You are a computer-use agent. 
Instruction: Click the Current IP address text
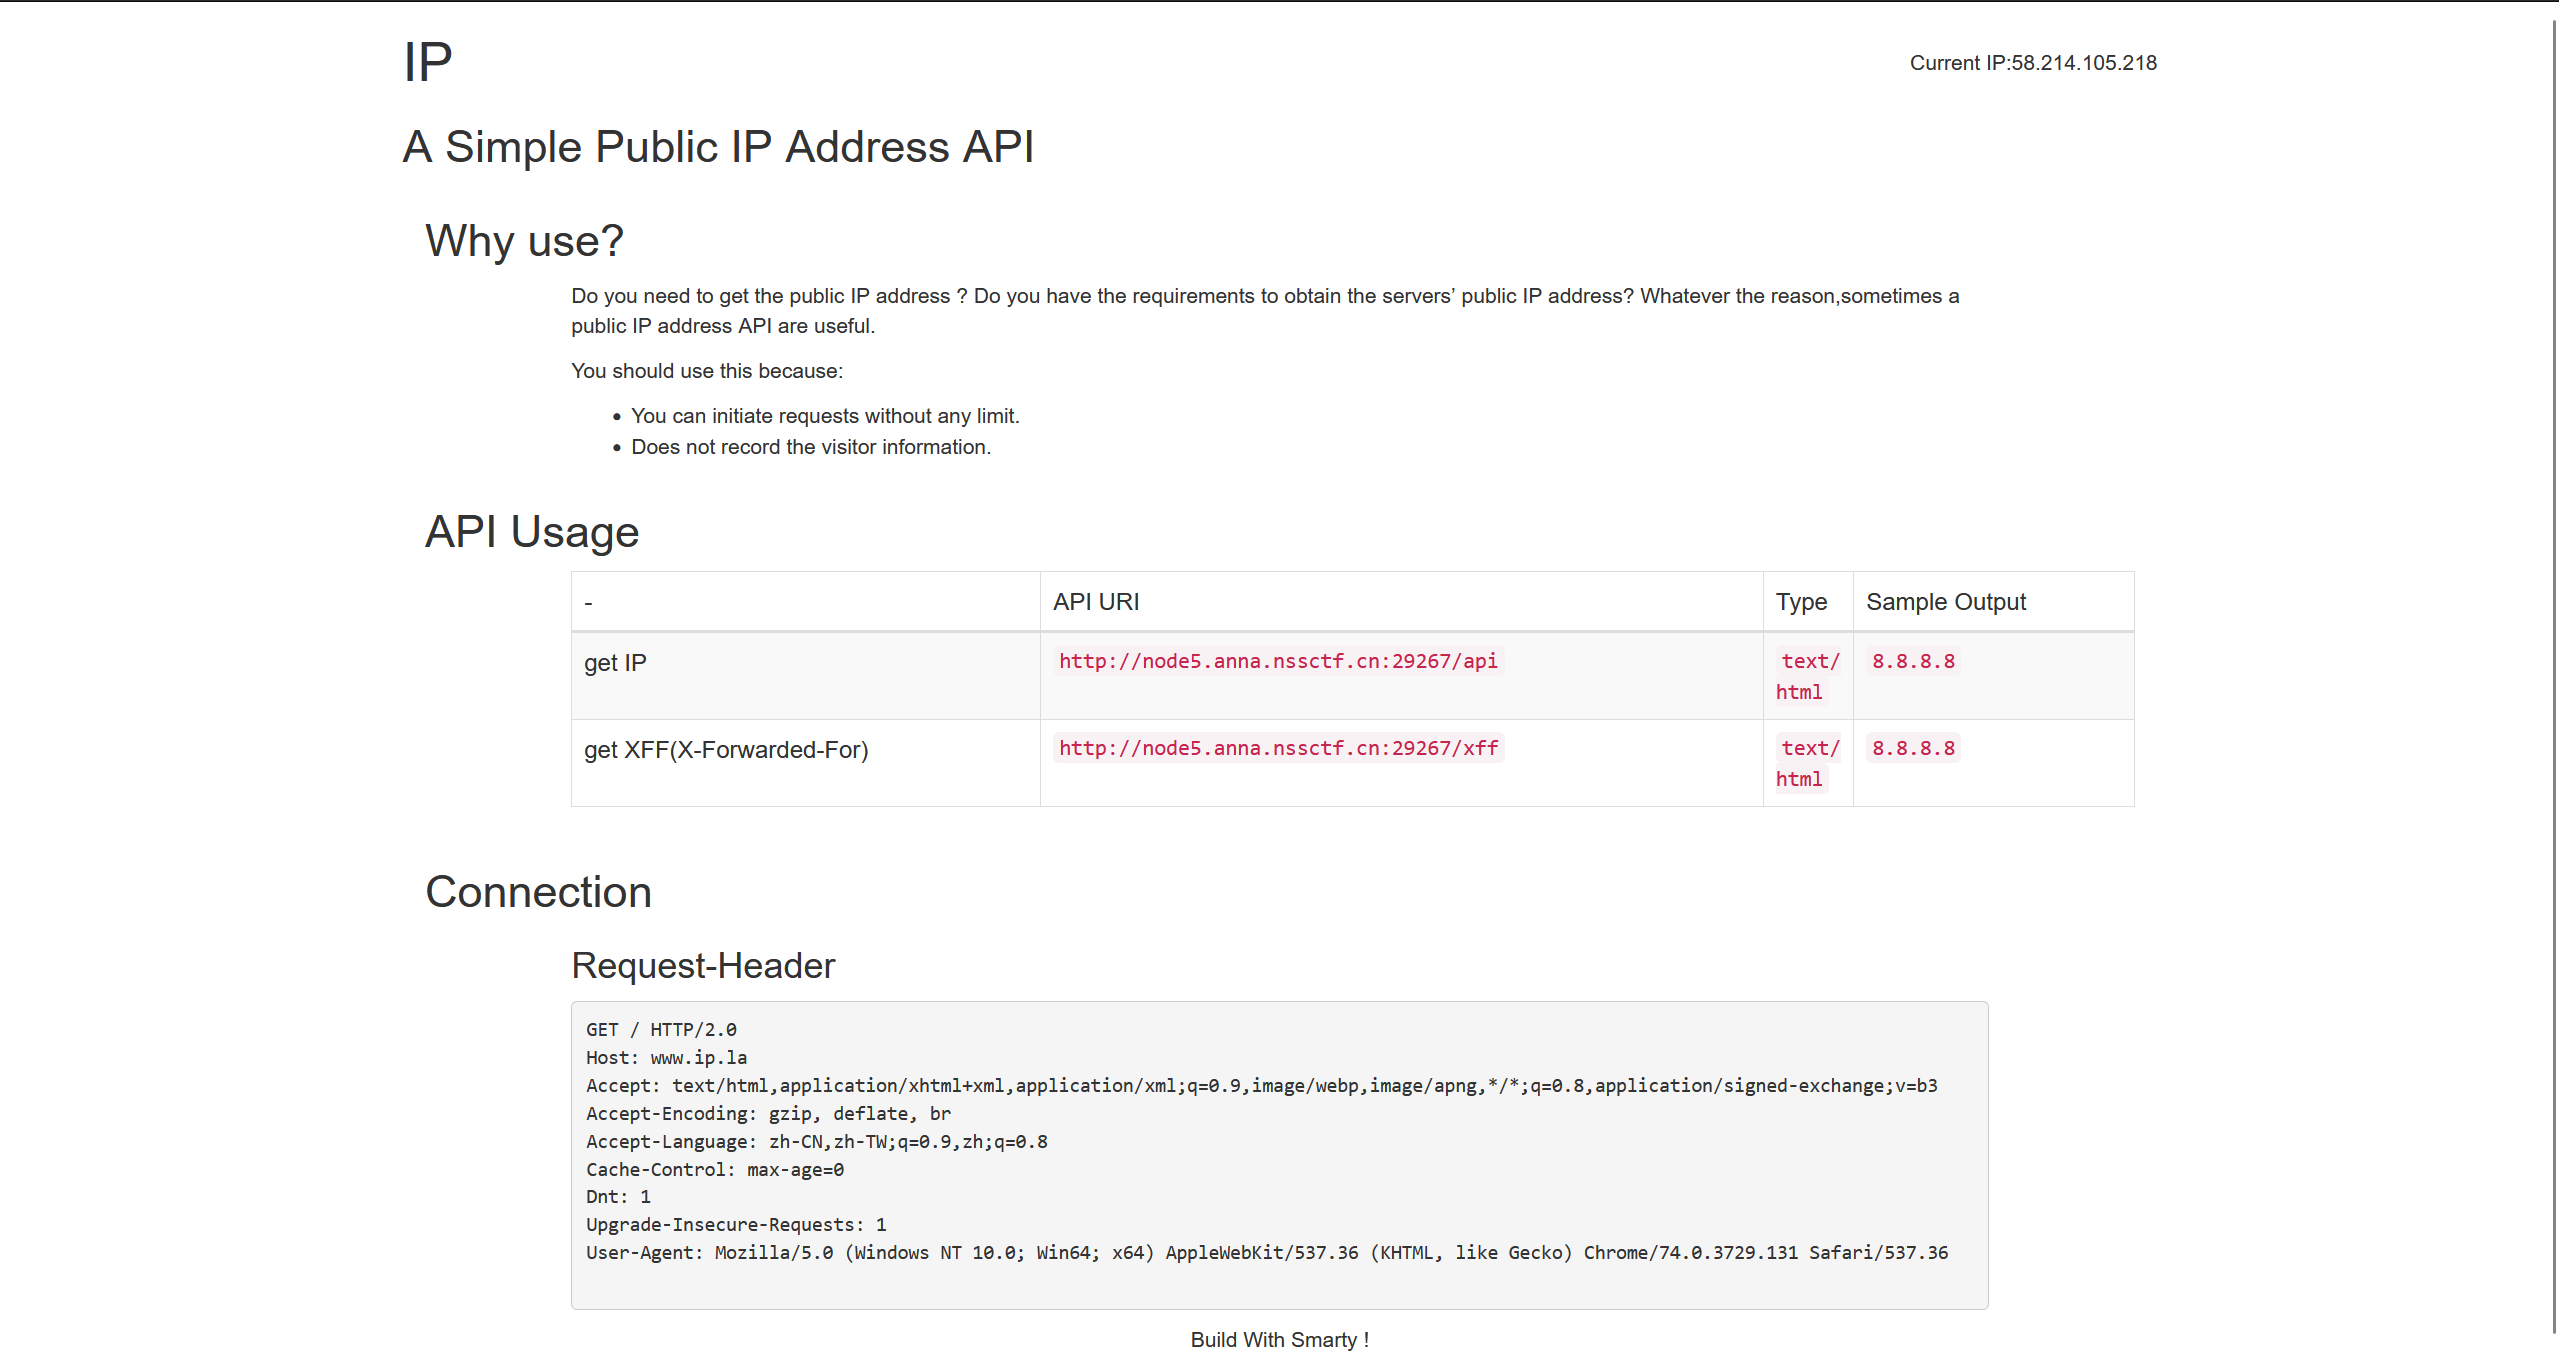coord(2032,63)
